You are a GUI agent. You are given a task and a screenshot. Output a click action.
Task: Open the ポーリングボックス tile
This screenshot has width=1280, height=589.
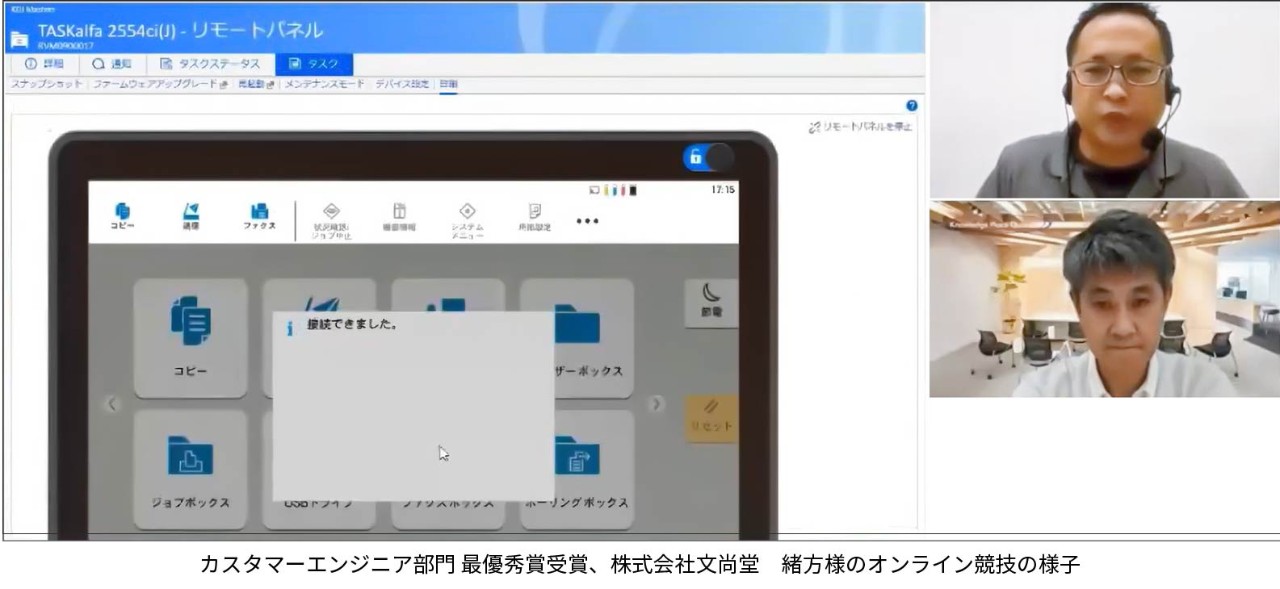coord(577,470)
